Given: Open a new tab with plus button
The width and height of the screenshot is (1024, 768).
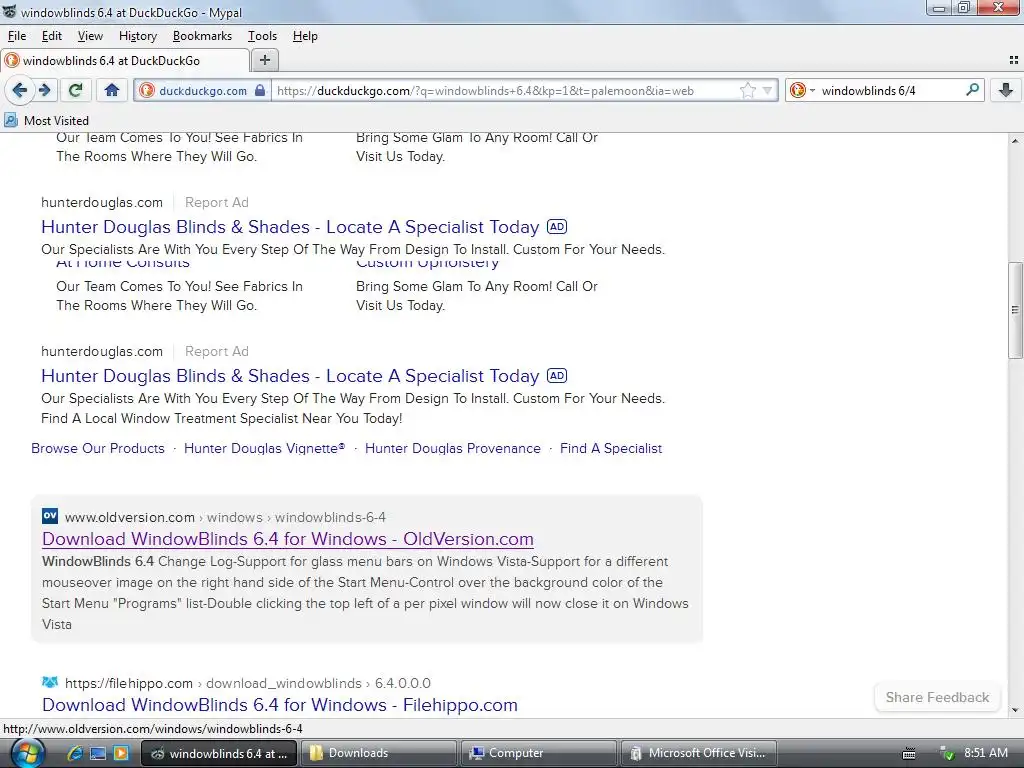Looking at the screenshot, I should (264, 60).
